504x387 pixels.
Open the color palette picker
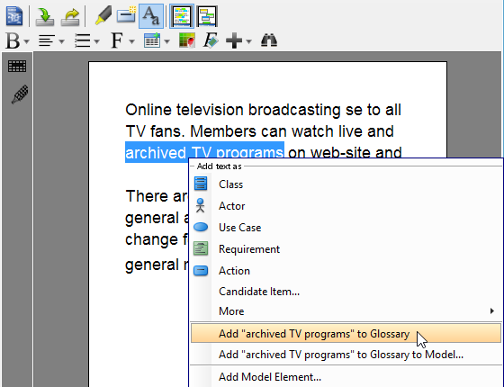(187, 41)
